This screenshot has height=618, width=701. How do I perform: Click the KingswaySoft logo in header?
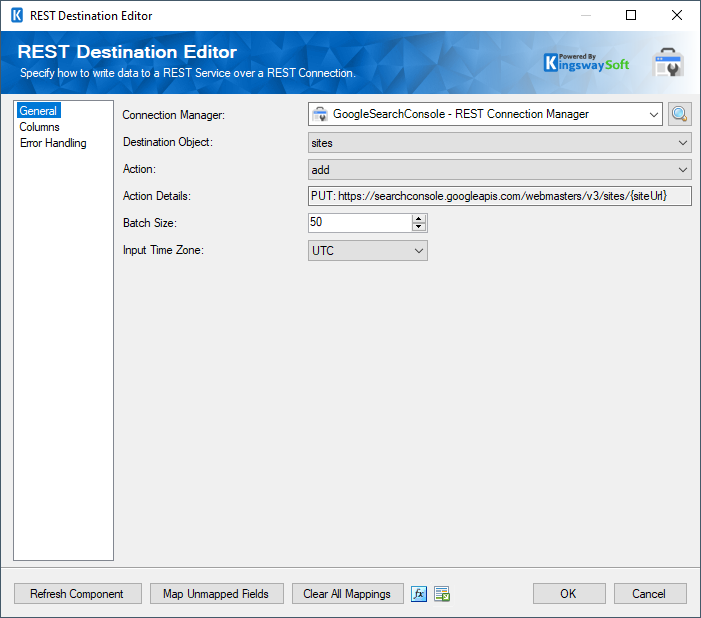click(x=586, y=63)
